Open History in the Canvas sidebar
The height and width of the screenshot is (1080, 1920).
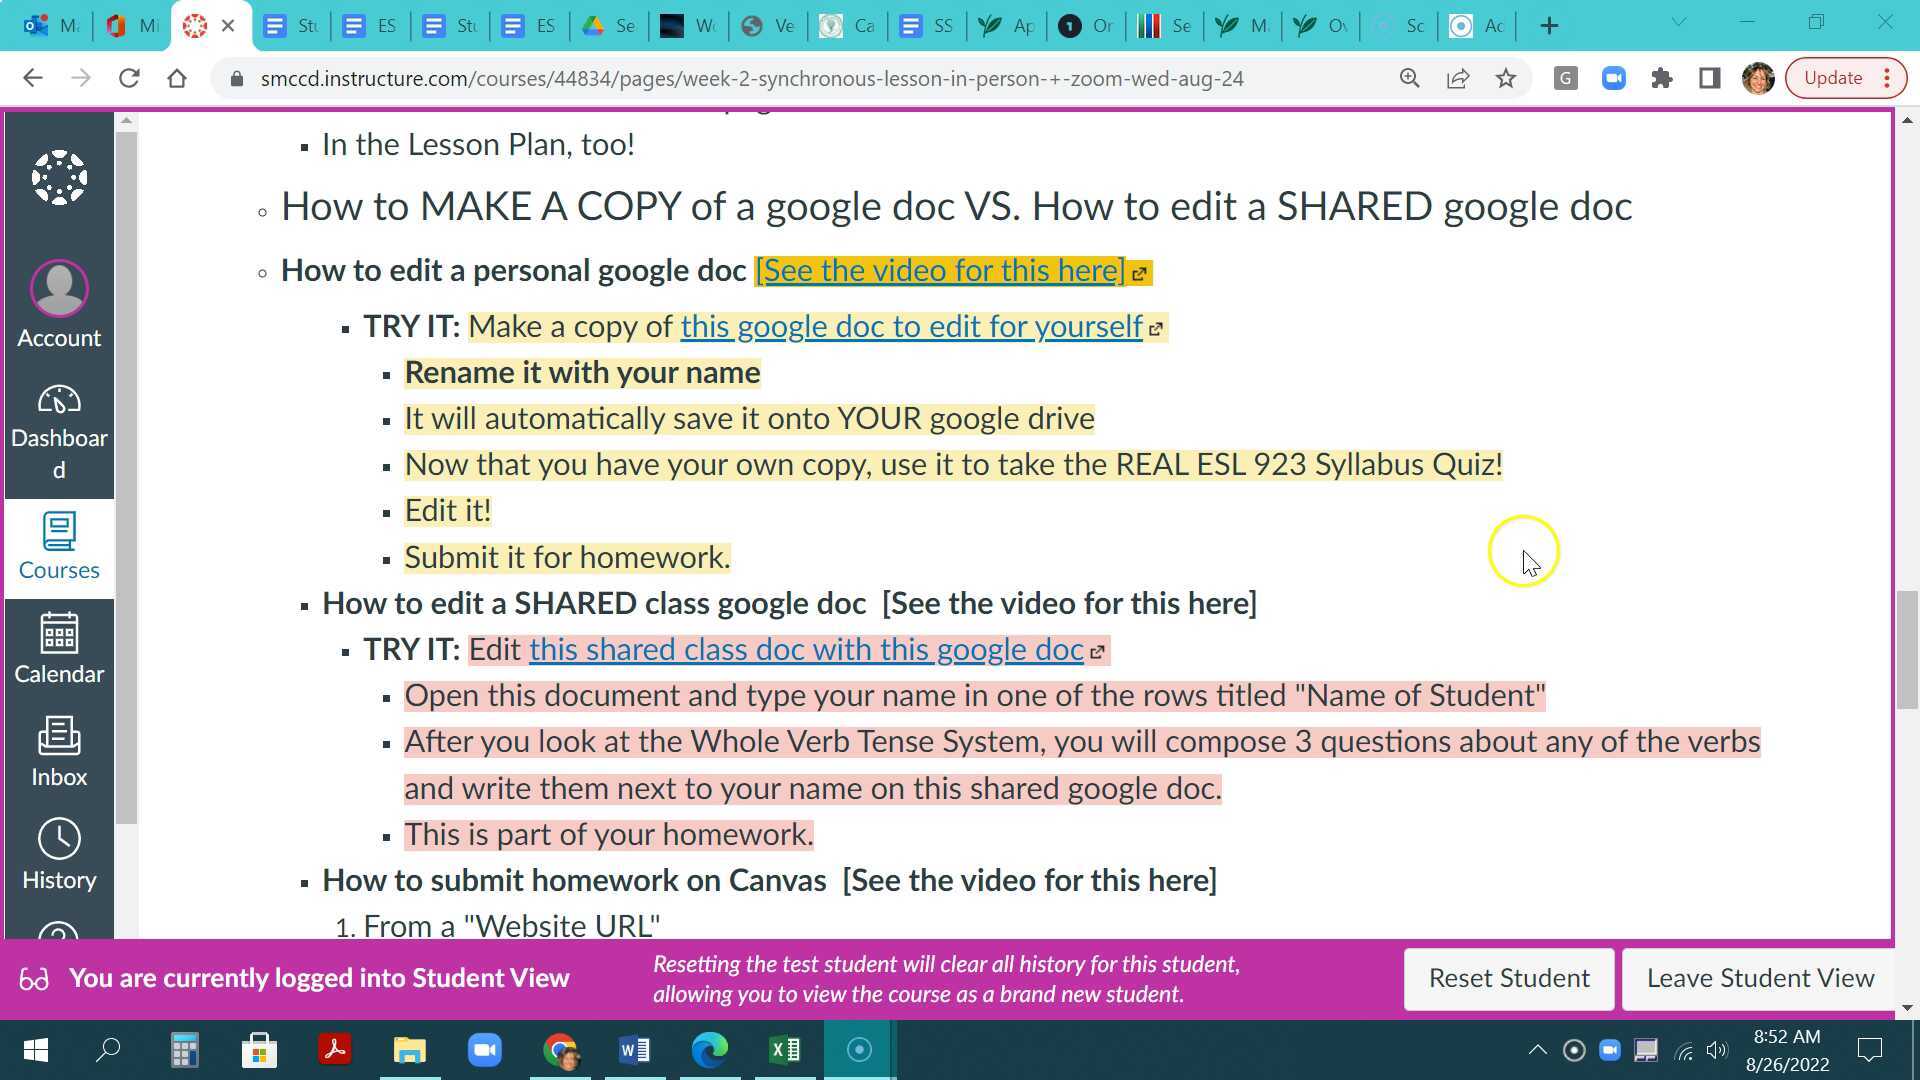click(x=59, y=856)
